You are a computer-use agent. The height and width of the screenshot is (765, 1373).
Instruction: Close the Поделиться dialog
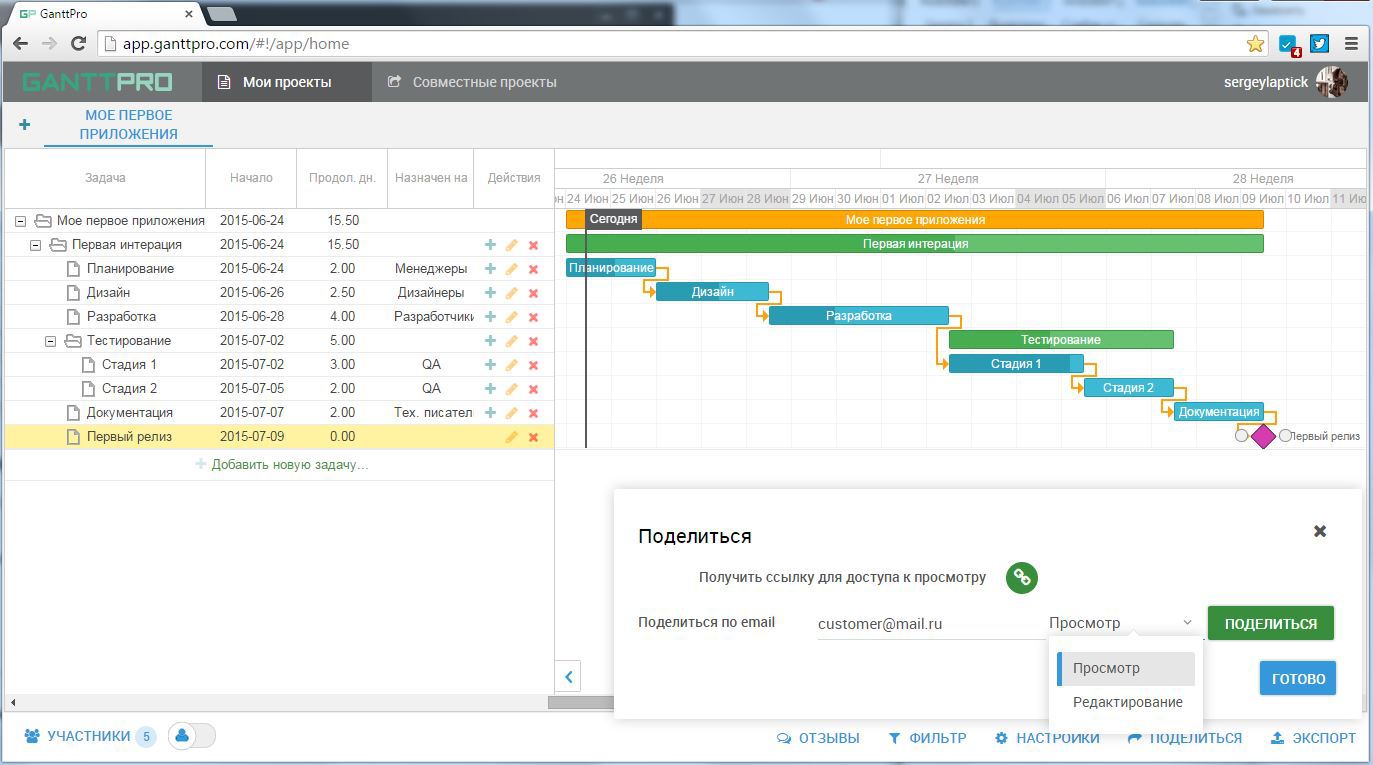click(x=1320, y=531)
